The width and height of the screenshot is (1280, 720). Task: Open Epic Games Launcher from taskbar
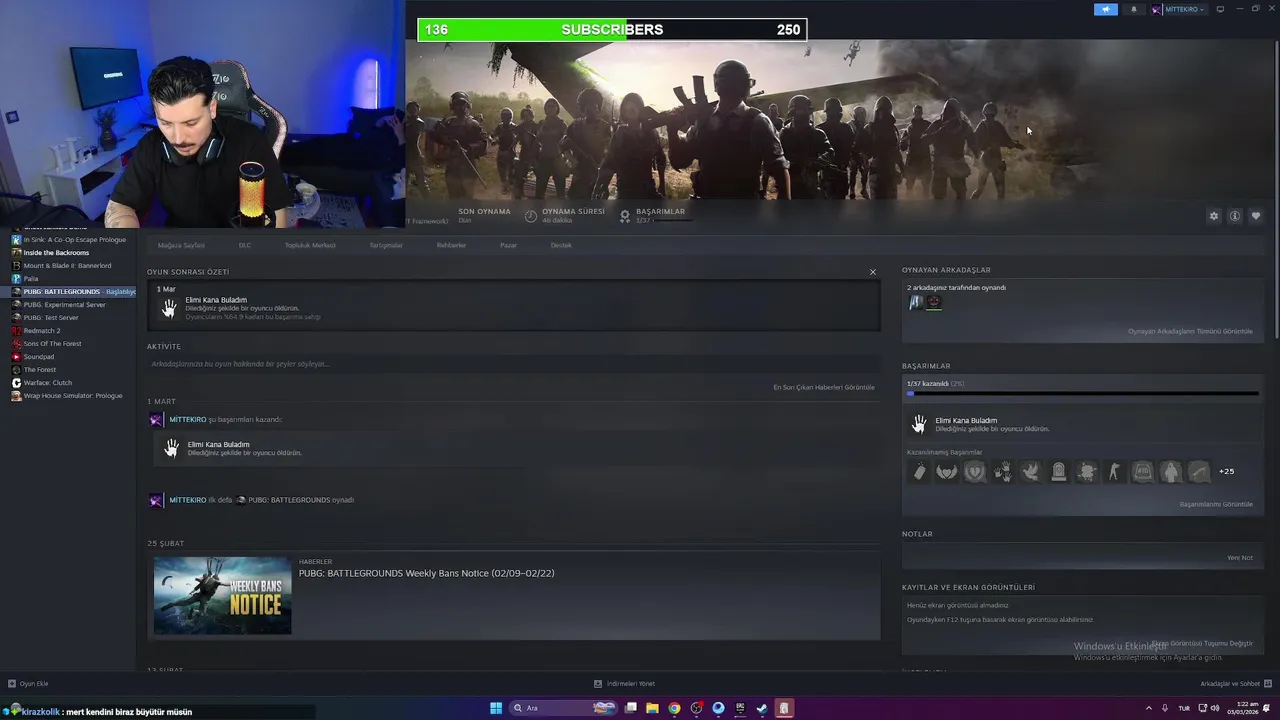(x=740, y=708)
